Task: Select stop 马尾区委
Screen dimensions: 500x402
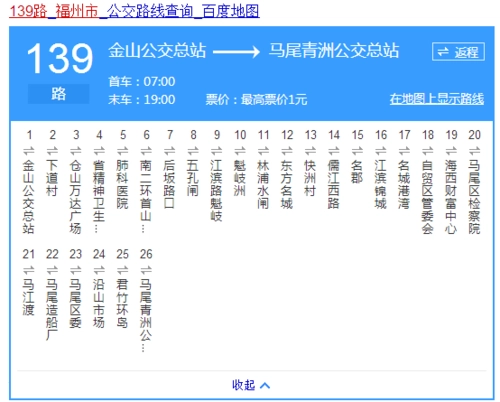Action: (x=76, y=303)
